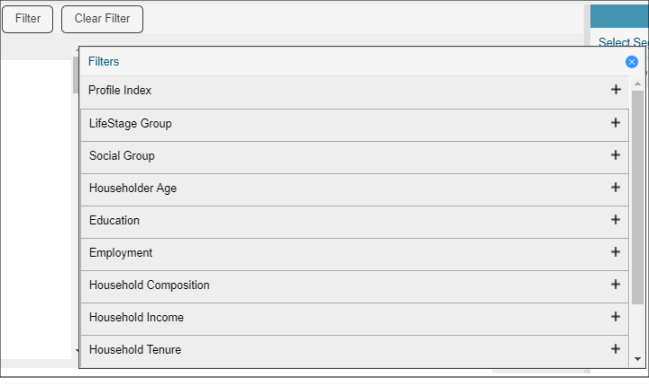This screenshot has width=649, height=386.
Task: Click the plus icon for LifeStage Group
Action: [615, 122]
